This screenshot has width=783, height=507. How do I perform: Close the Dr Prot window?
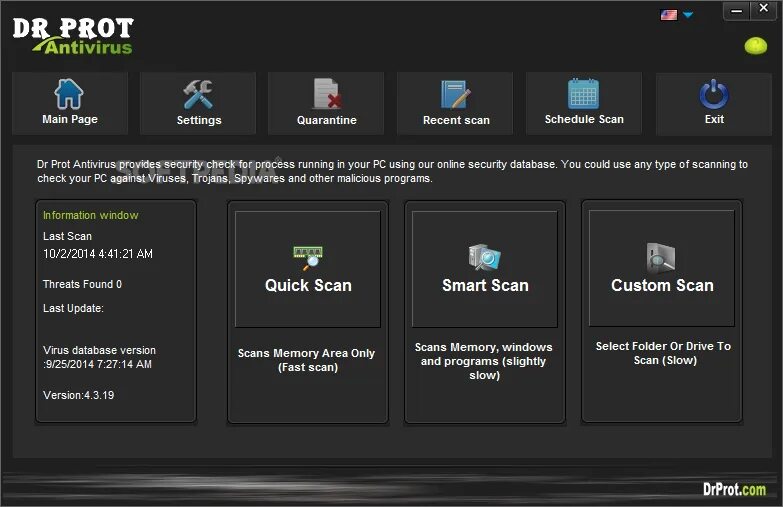pos(764,9)
